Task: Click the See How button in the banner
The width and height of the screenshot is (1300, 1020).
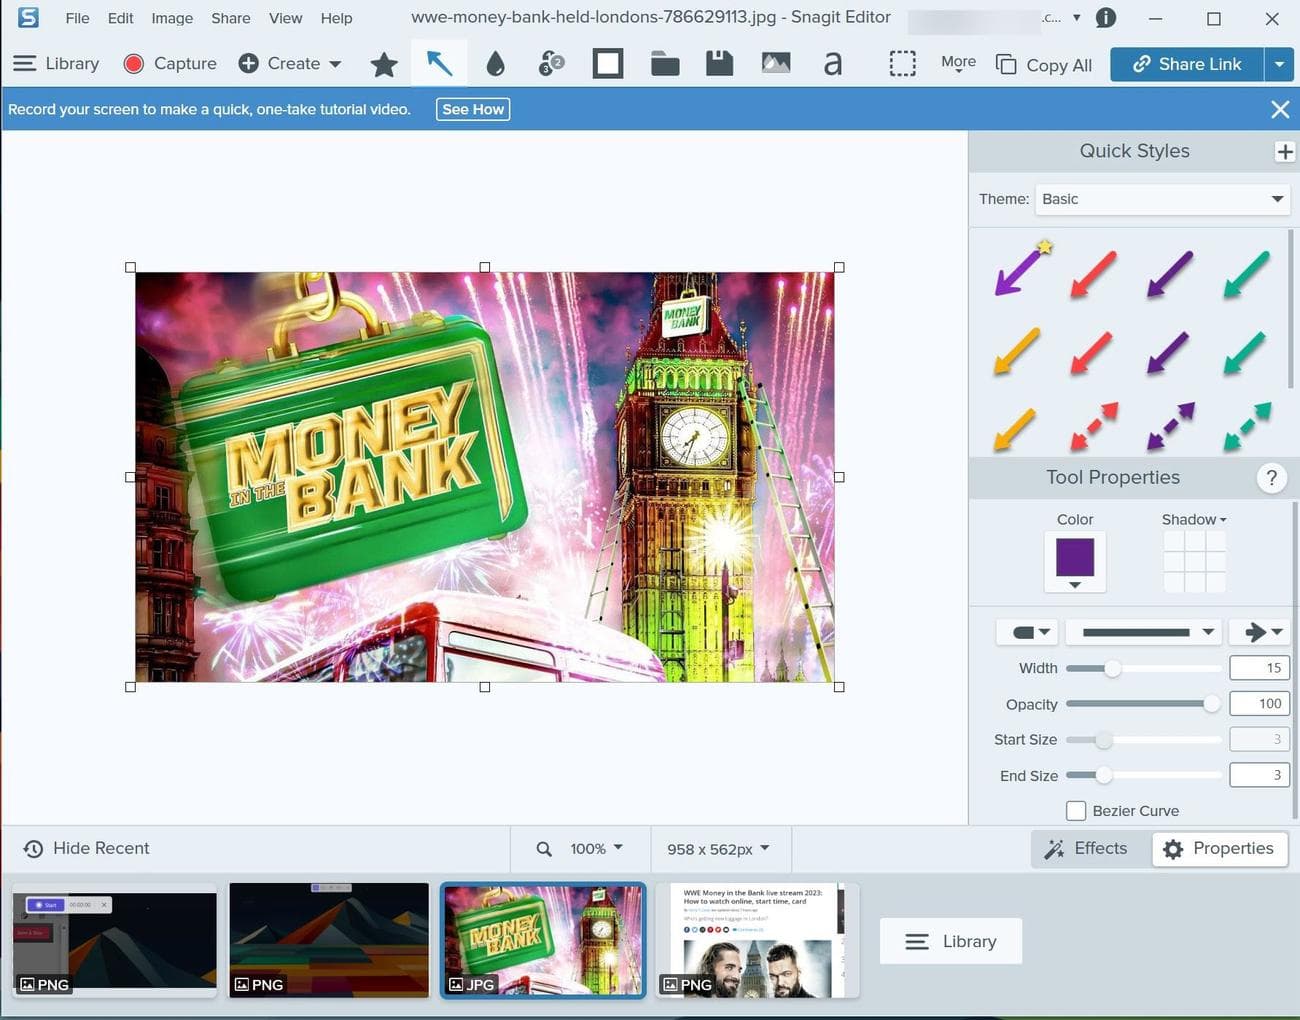Action: [472, 109]
